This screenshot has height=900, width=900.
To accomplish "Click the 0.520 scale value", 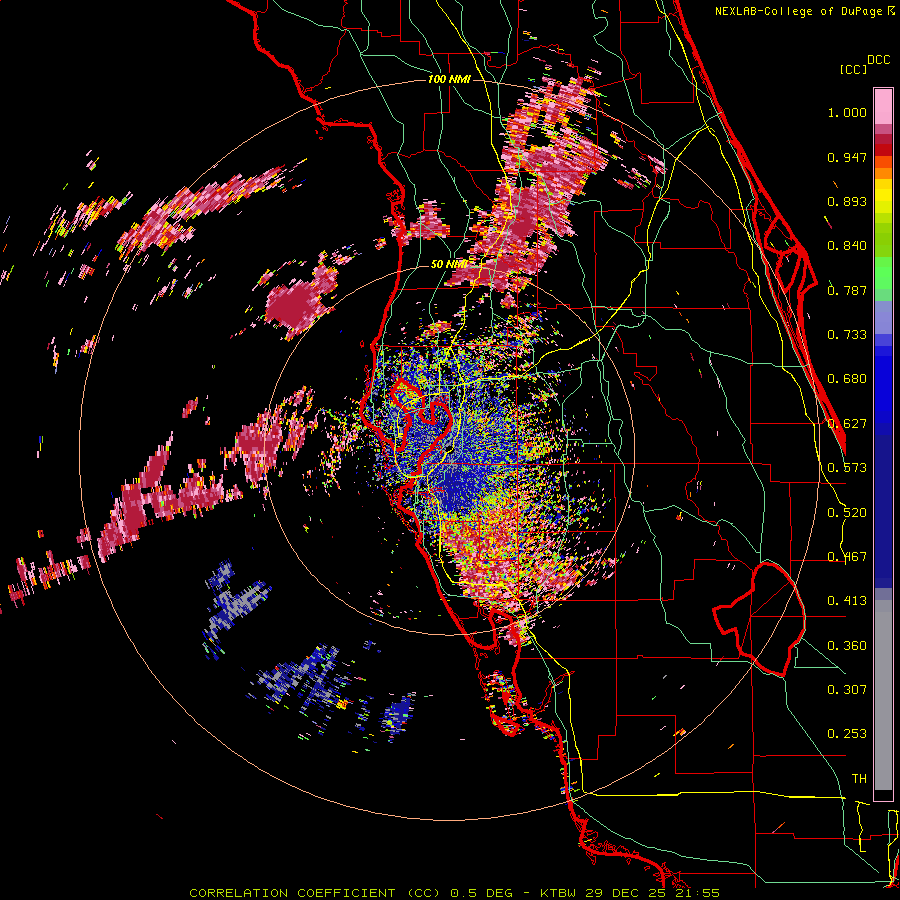I will (x=847, y=513).
